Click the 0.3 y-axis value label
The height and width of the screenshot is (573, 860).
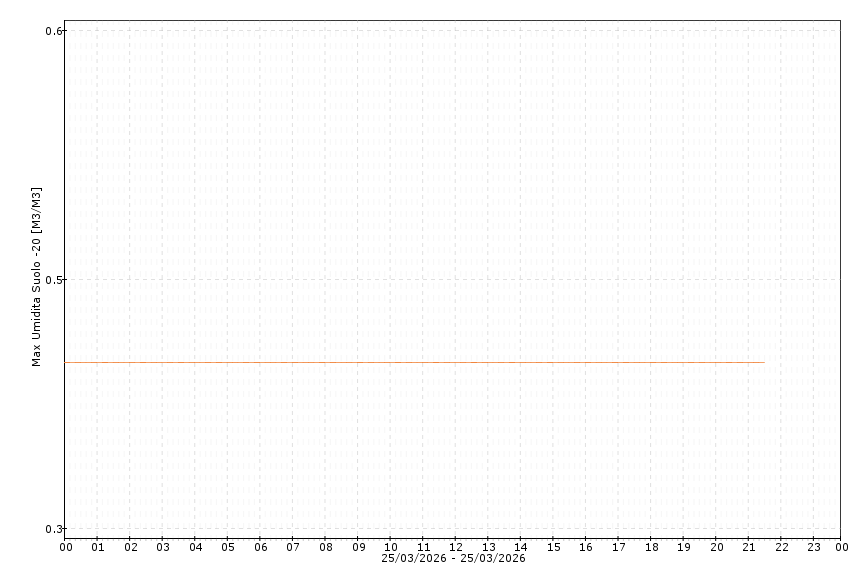pyautogui.click(x=54, y=529)
